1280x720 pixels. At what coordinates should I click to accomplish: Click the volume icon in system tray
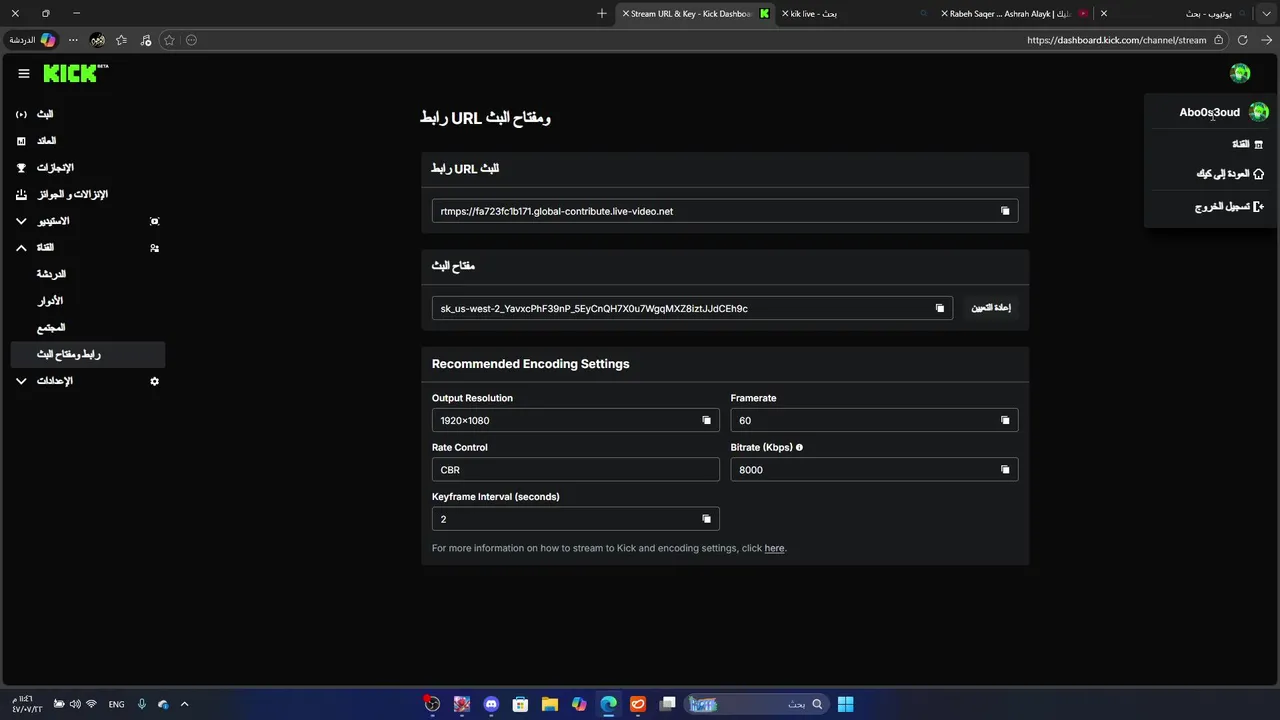click(x=75, y=704)
